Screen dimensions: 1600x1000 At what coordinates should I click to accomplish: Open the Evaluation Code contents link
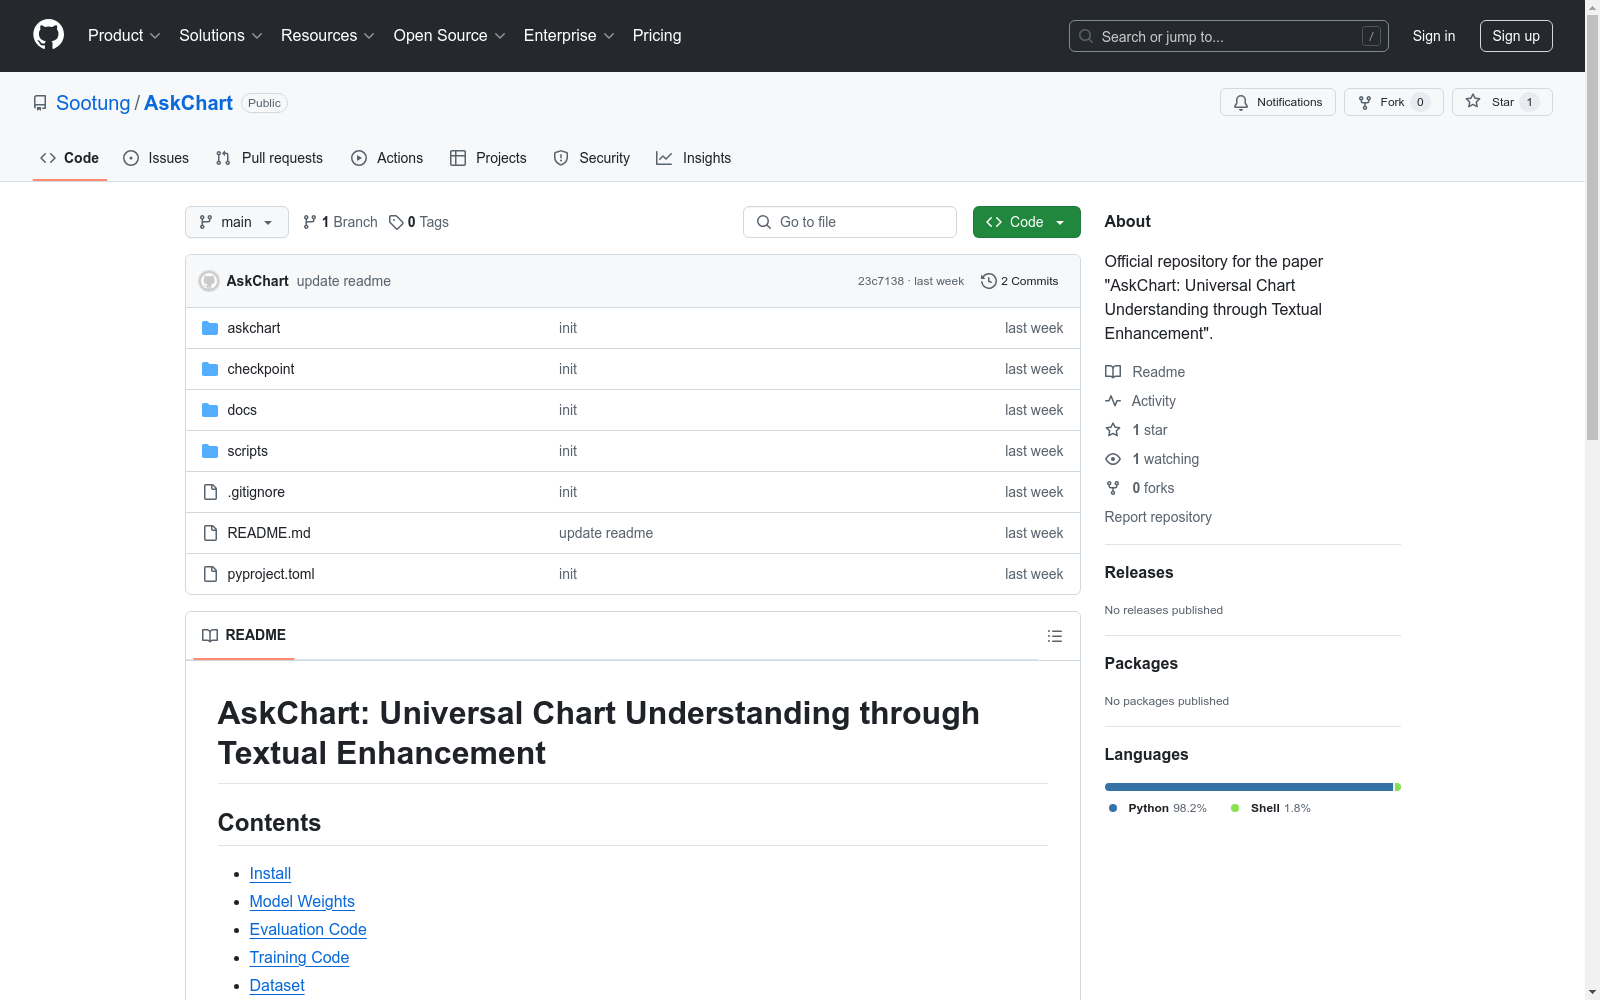(308, 930)
